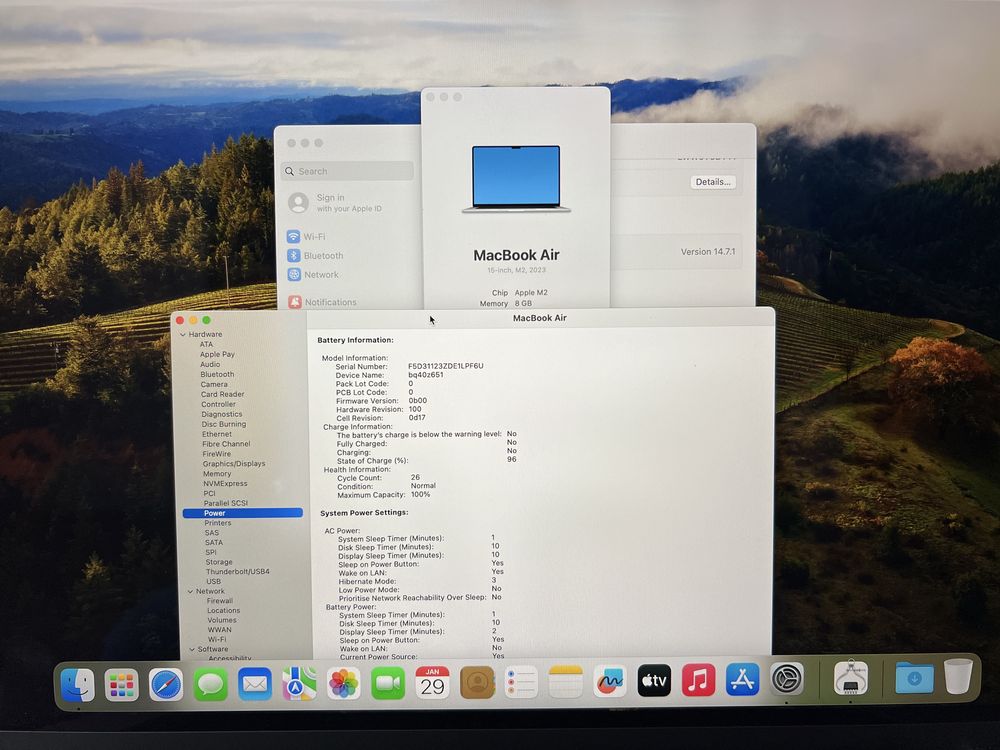Select Graphics/Displays in Hardware list
Viewport: 1000px width, 750px height.
click(x=233, y=464)
